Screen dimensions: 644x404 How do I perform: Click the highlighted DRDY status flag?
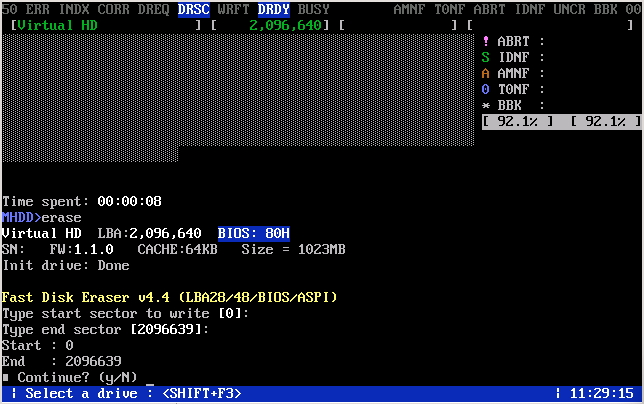click(274, 9)
